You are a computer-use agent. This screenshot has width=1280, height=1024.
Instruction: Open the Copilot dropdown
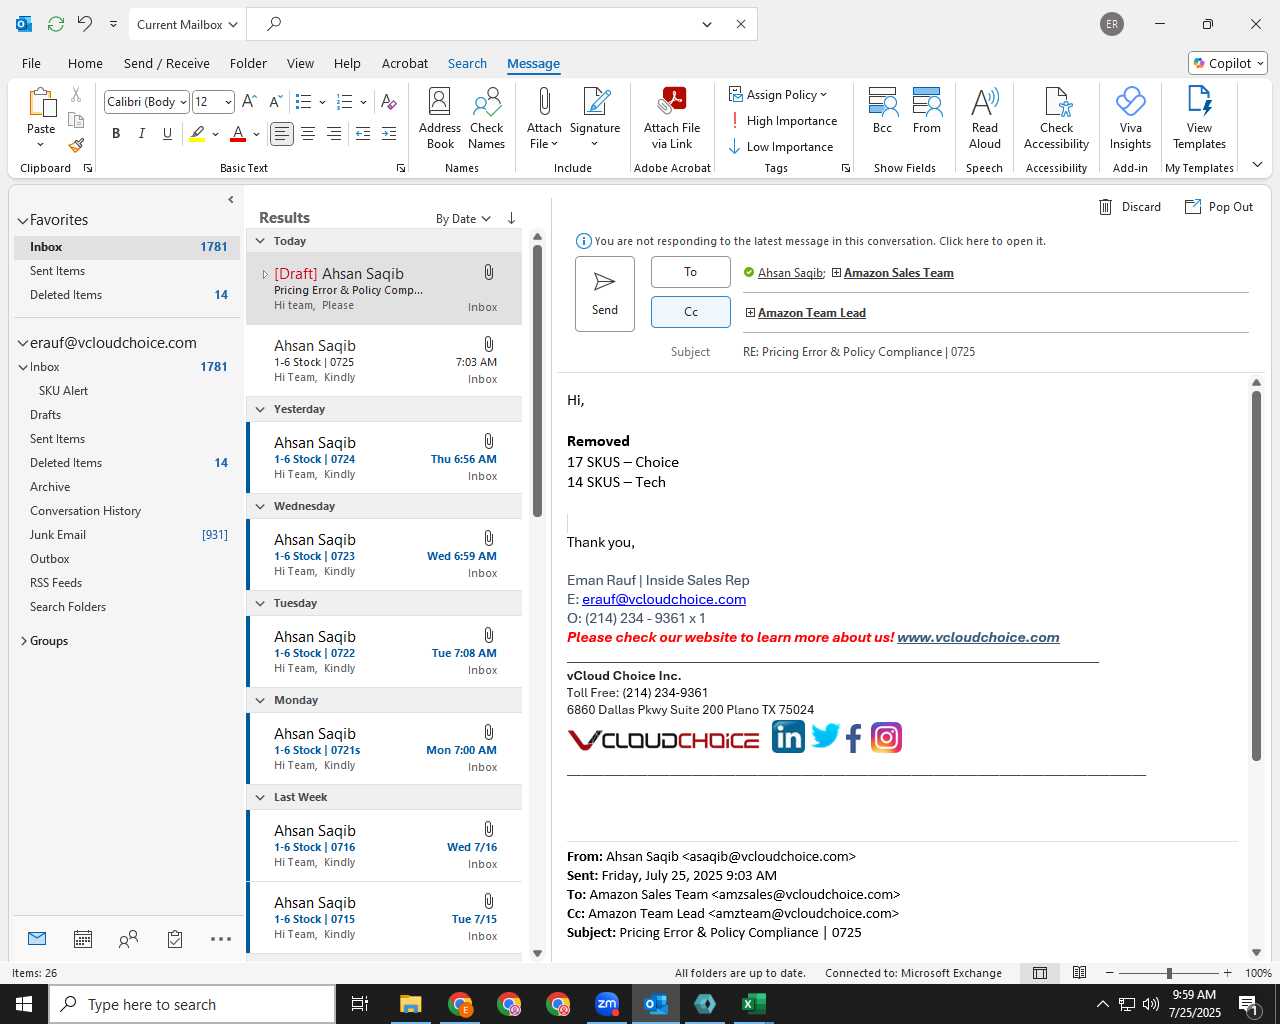coord(1228,63)
